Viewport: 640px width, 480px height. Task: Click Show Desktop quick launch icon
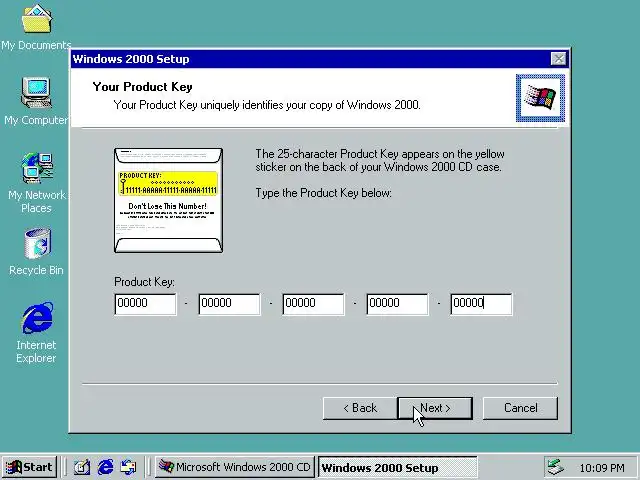(82, 467)
